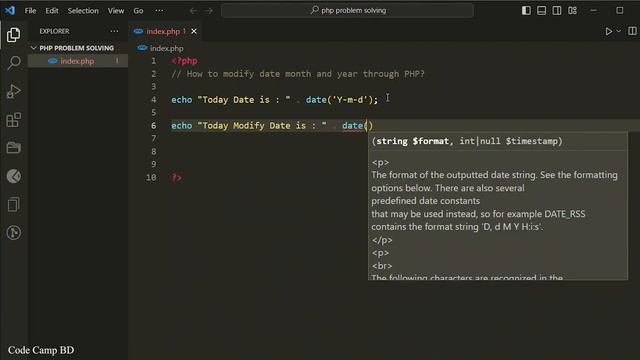The height and width of the screenshot is (360, 640).
Task: Click the closing ?> tag on line 10
Action: [177, 177]
